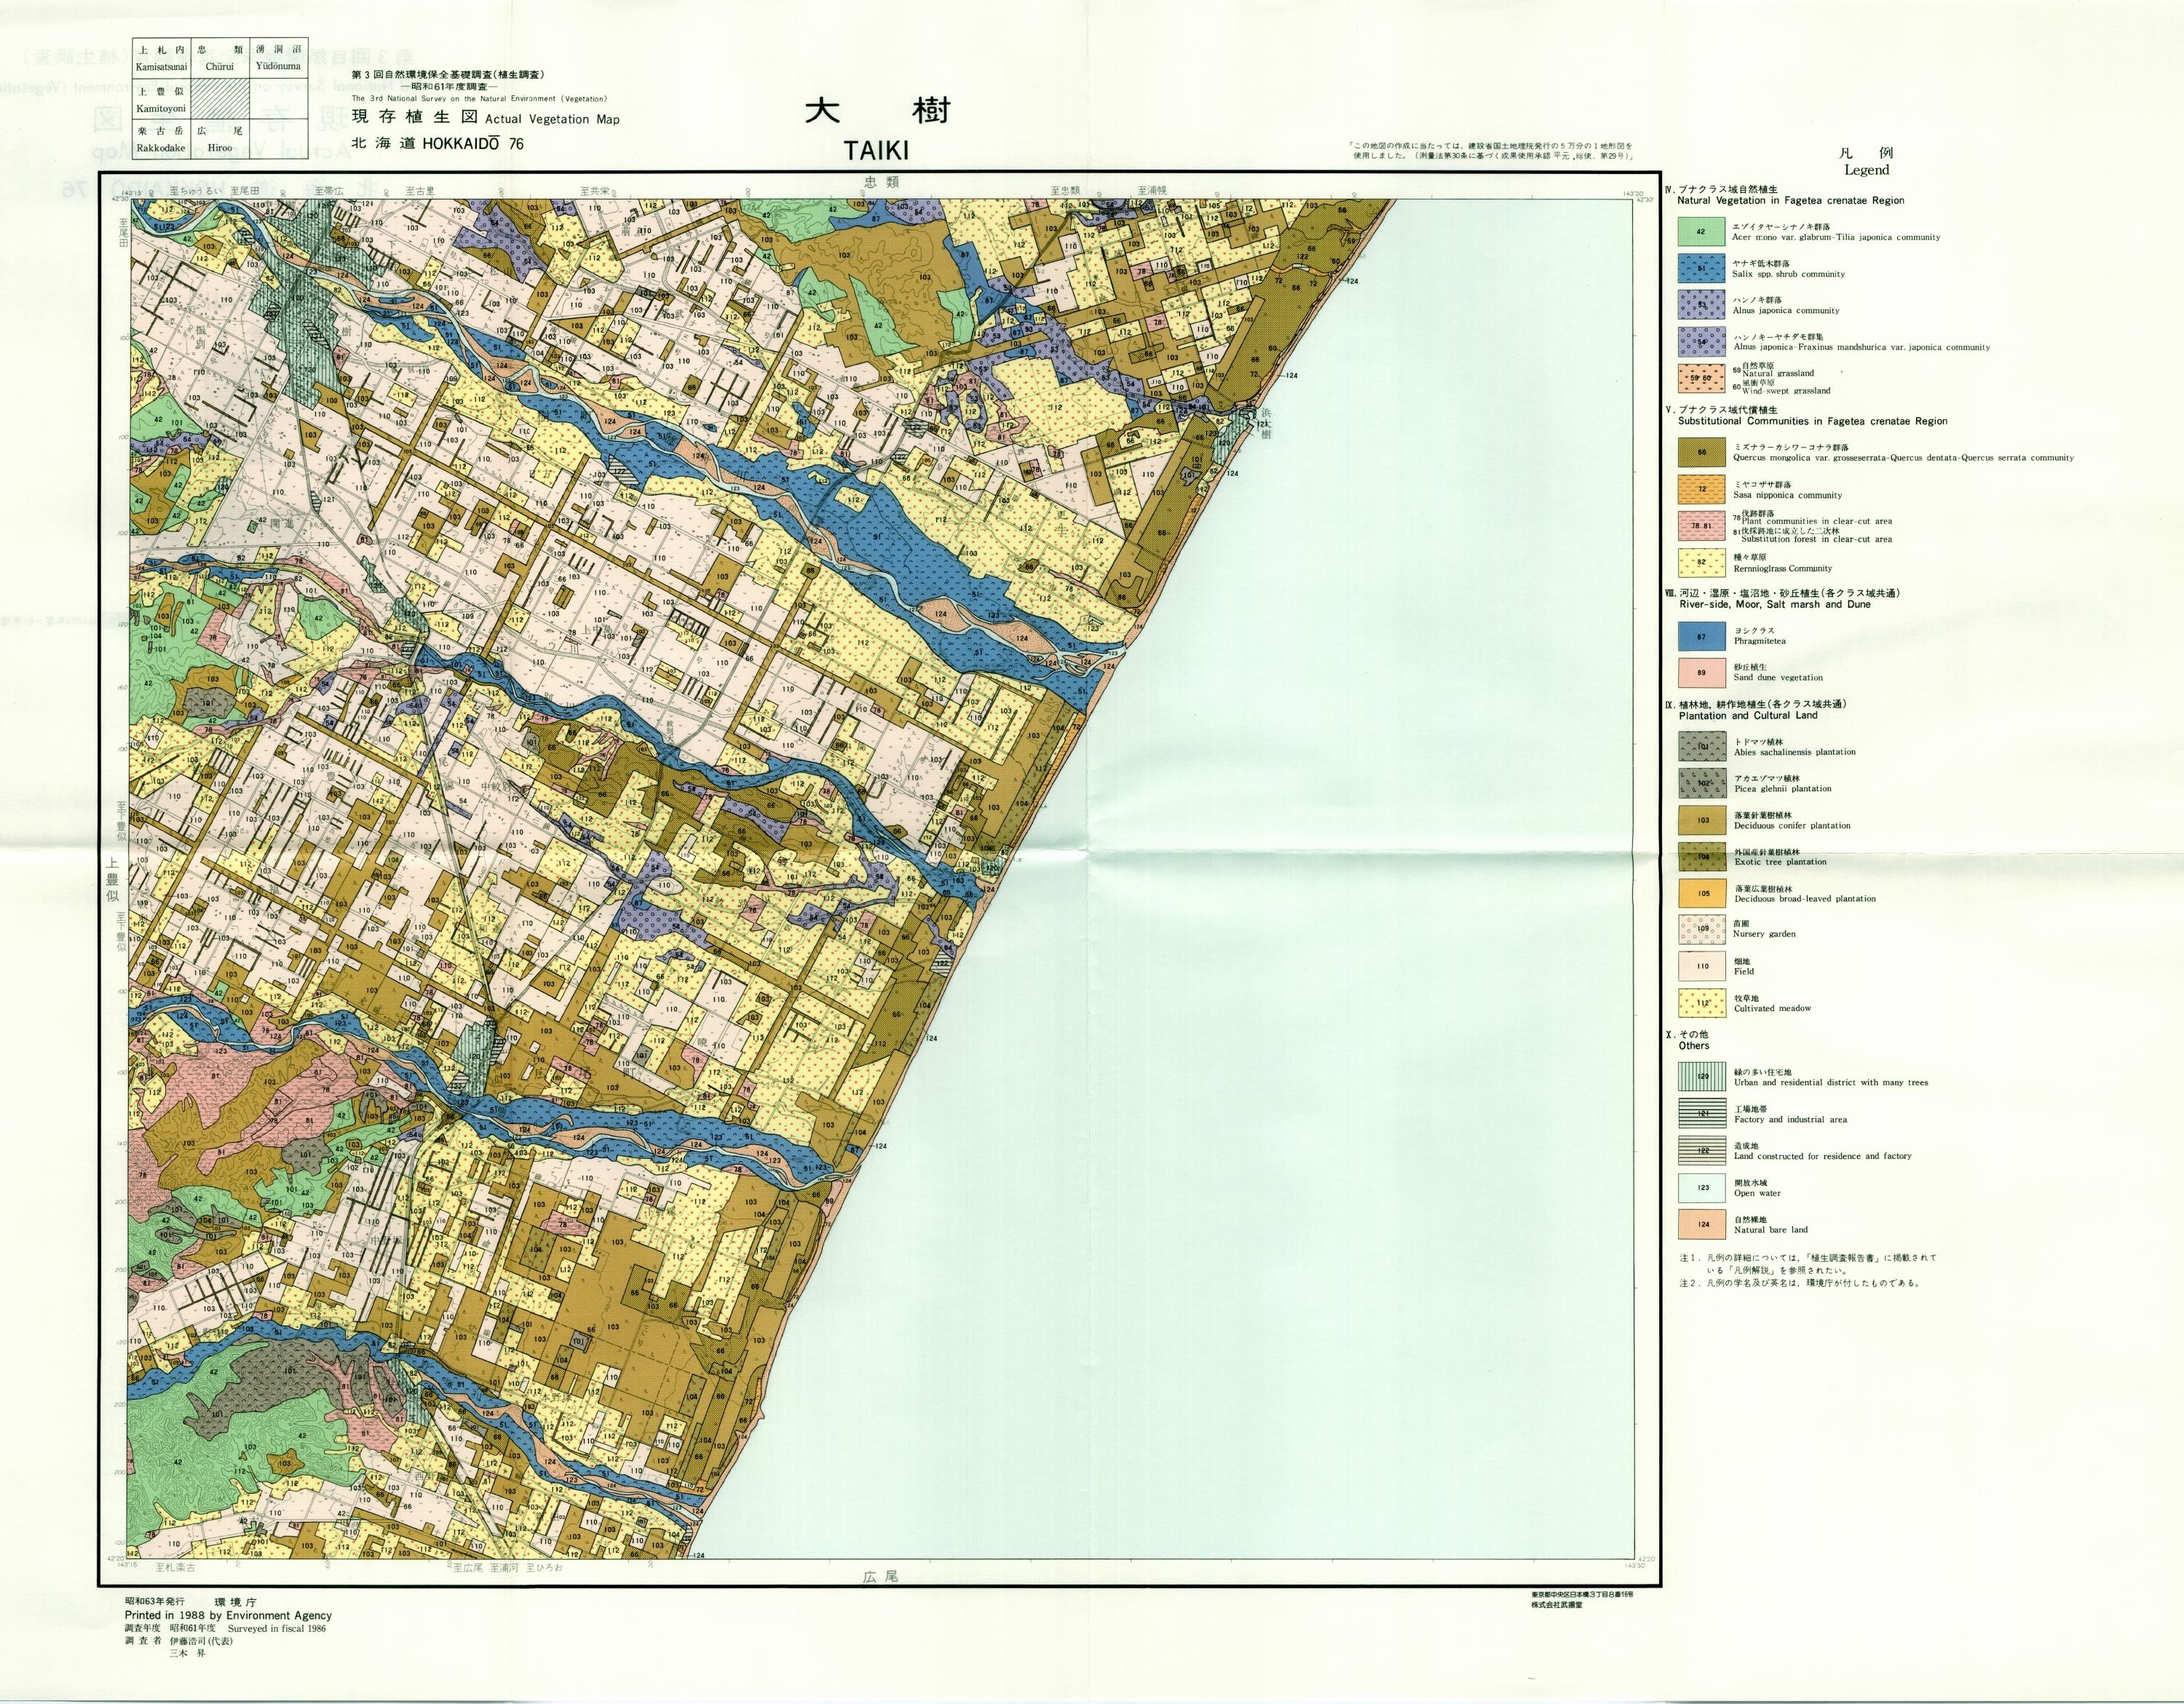Click 'Printed in 1988 by Environment Agency'
This screenshot has height=1704, width=2184.
coord(228,1615)
